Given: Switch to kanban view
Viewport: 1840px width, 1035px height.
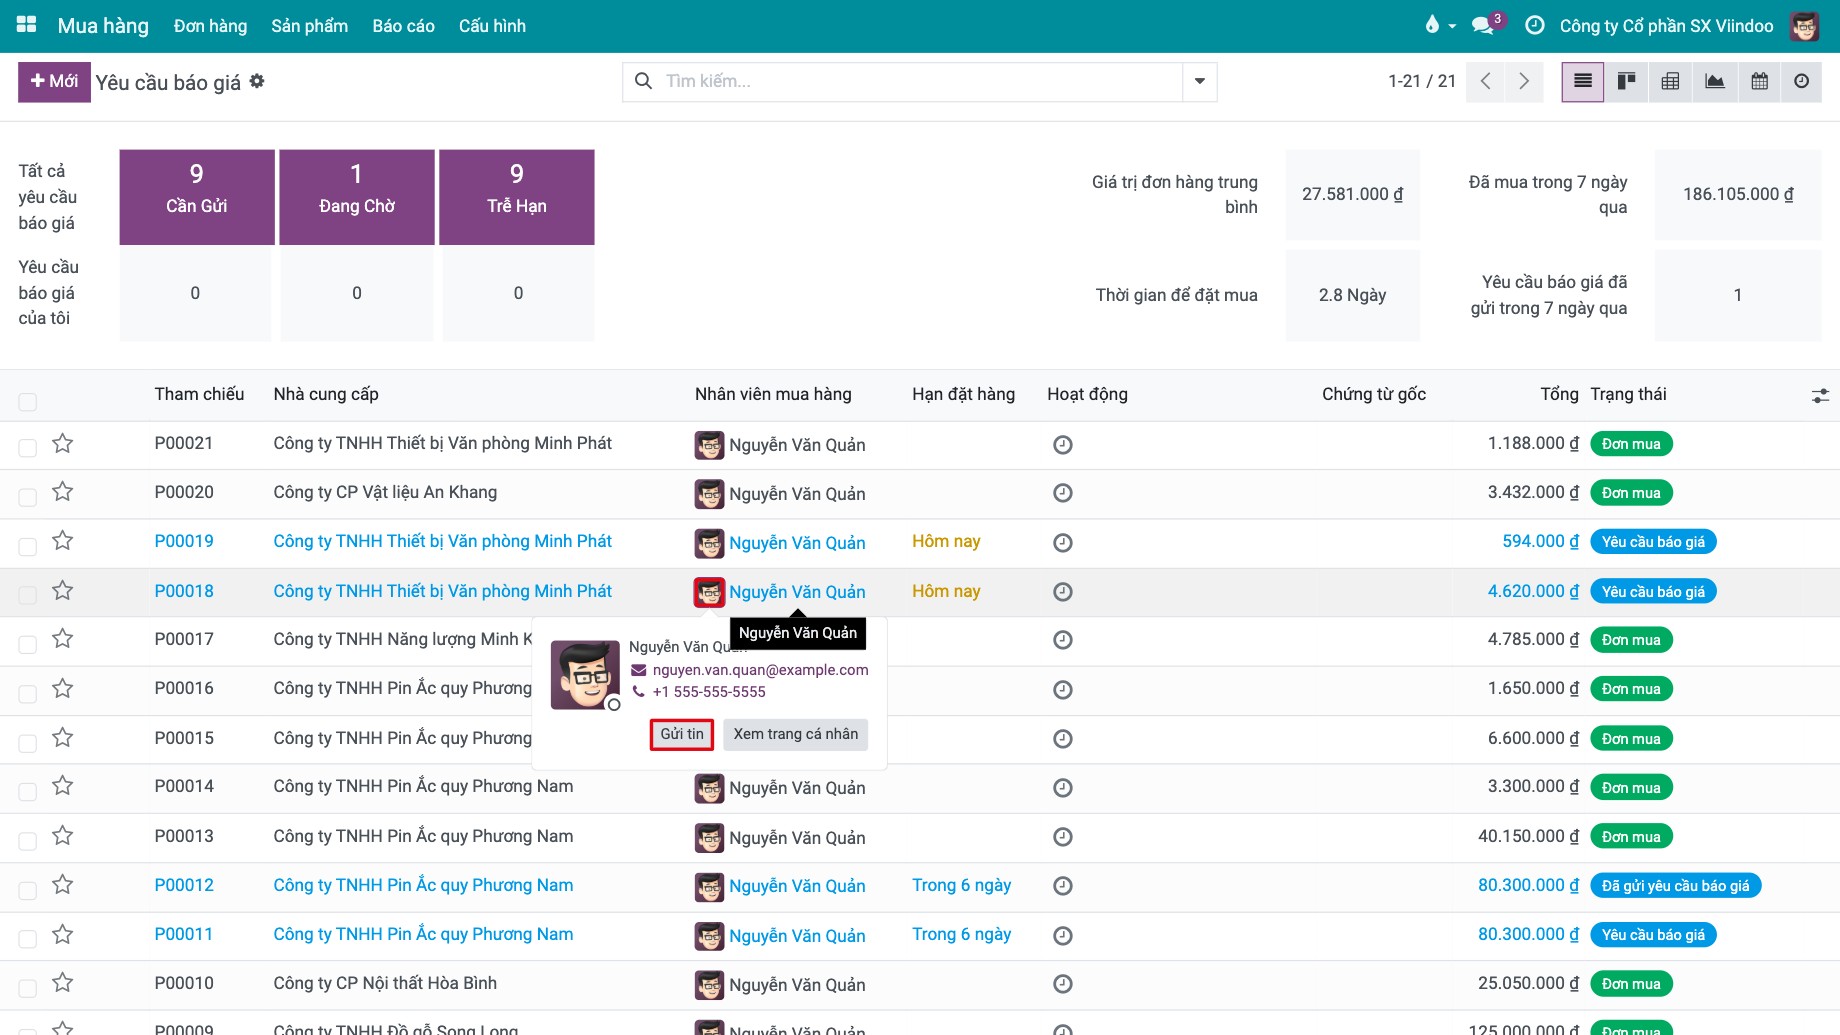Looking at the screenshot, I should (x=1627, y=81).
